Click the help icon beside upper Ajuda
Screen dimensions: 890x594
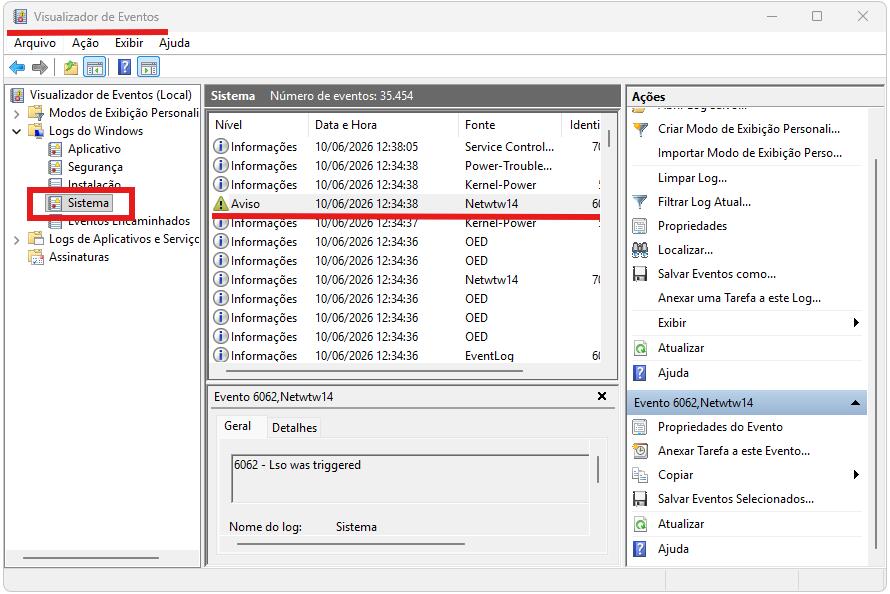click(x=640, y=373)
